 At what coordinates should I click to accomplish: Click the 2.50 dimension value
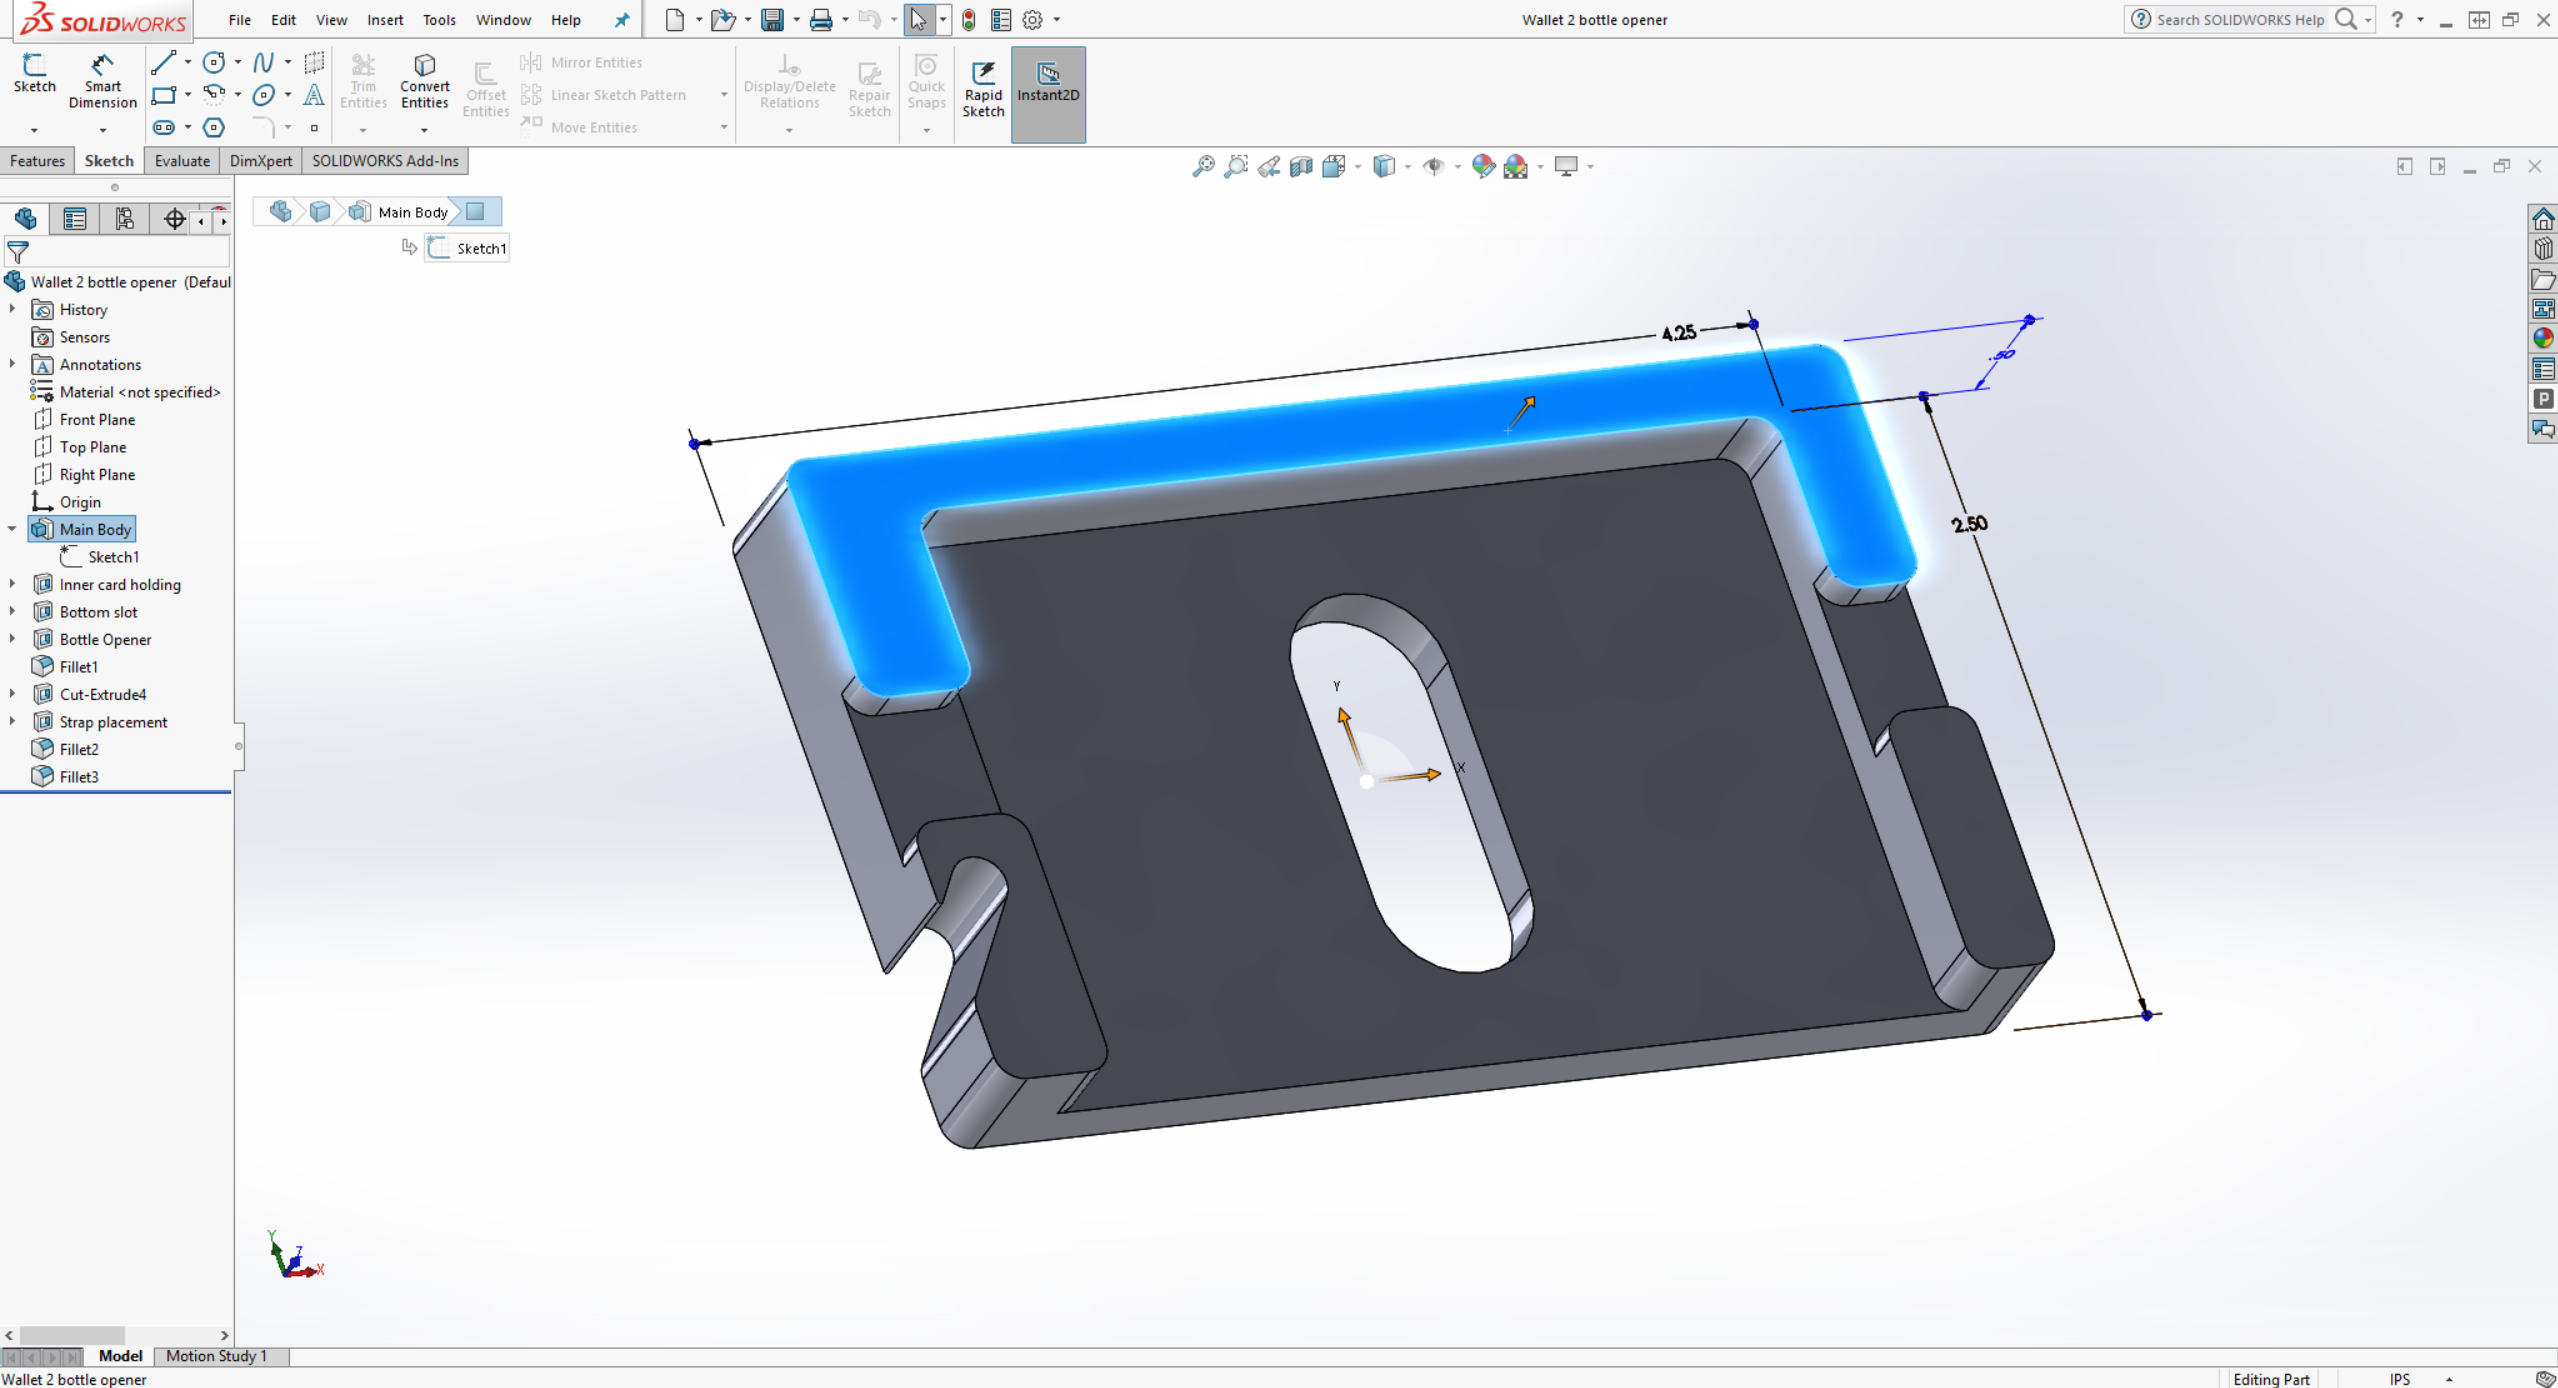1969,524
